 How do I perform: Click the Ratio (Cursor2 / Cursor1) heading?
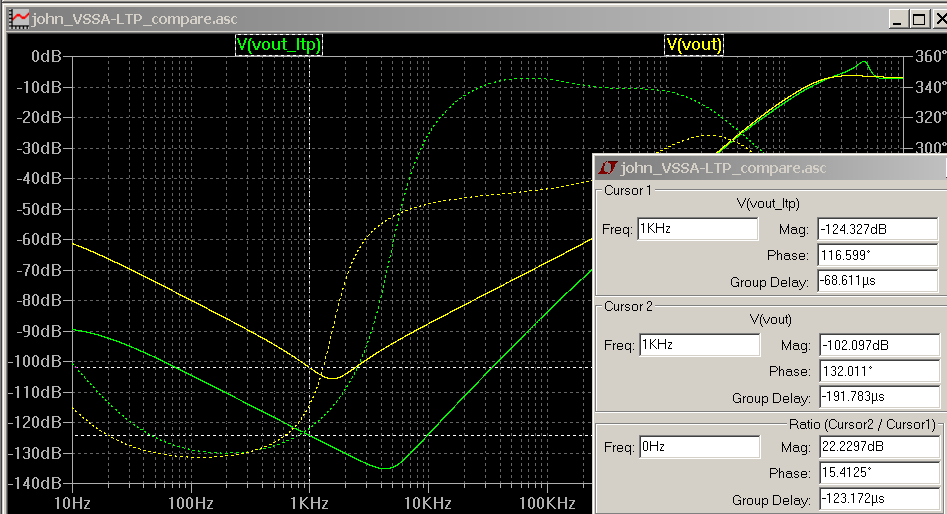tap(862, 424)
